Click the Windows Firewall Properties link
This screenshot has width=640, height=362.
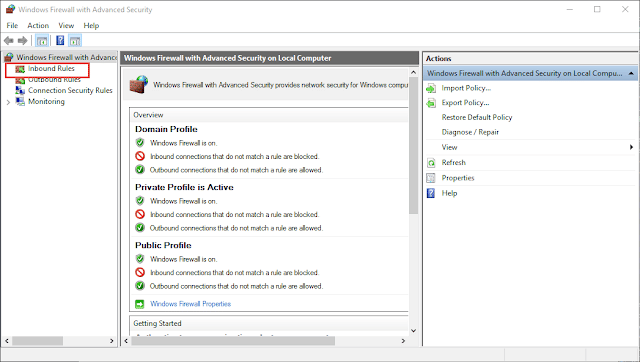click(x=190, y=304)
